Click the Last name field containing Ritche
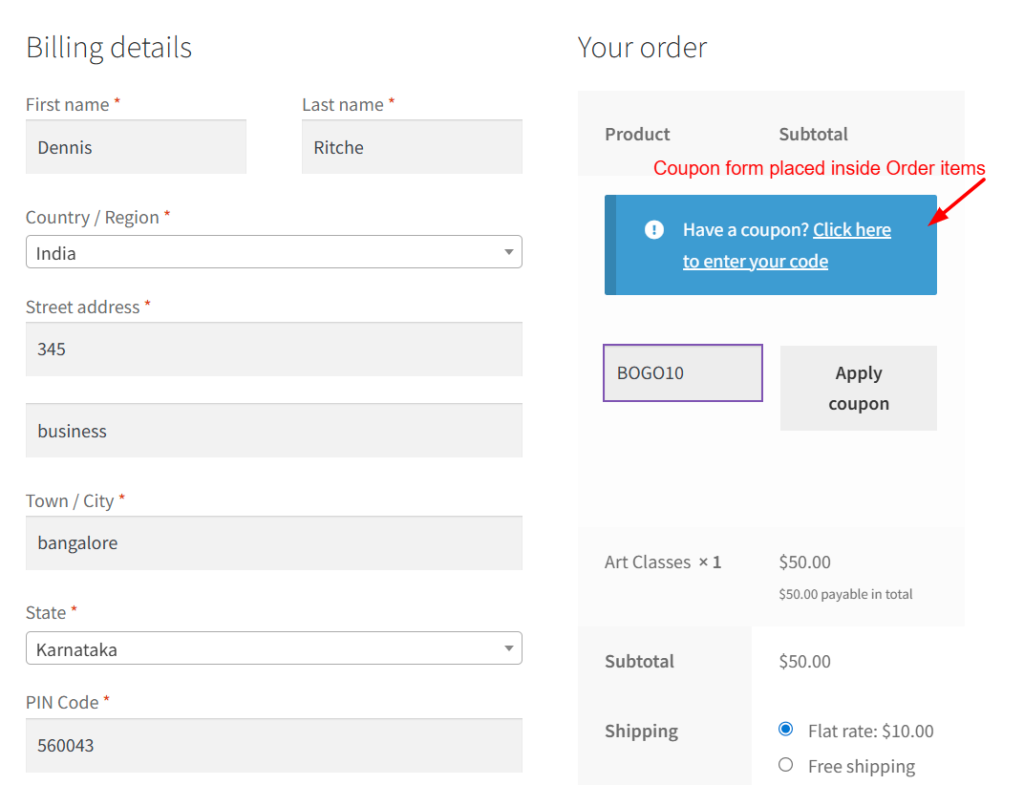 (411, 146)
